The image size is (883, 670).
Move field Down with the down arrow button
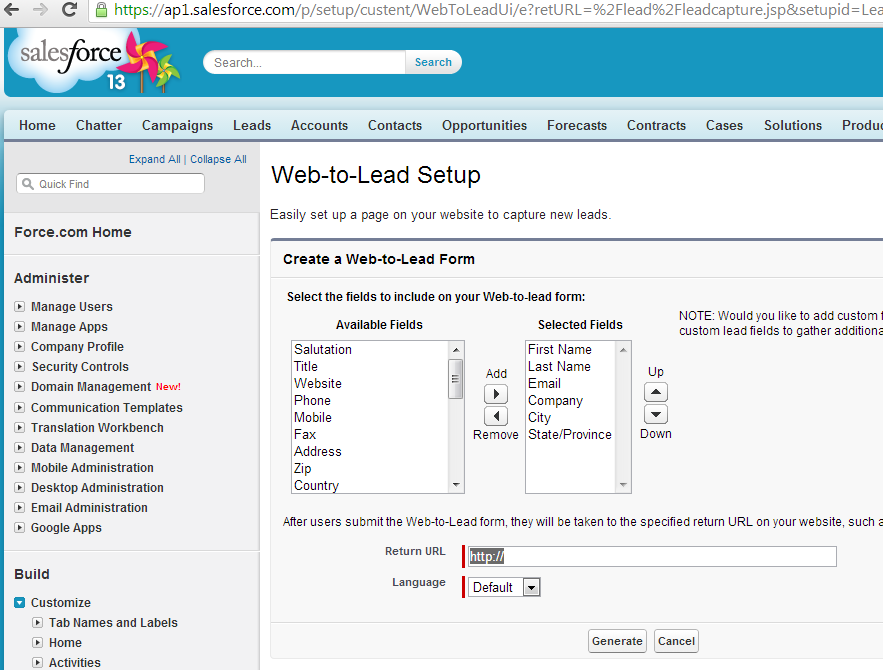[656, 414]
